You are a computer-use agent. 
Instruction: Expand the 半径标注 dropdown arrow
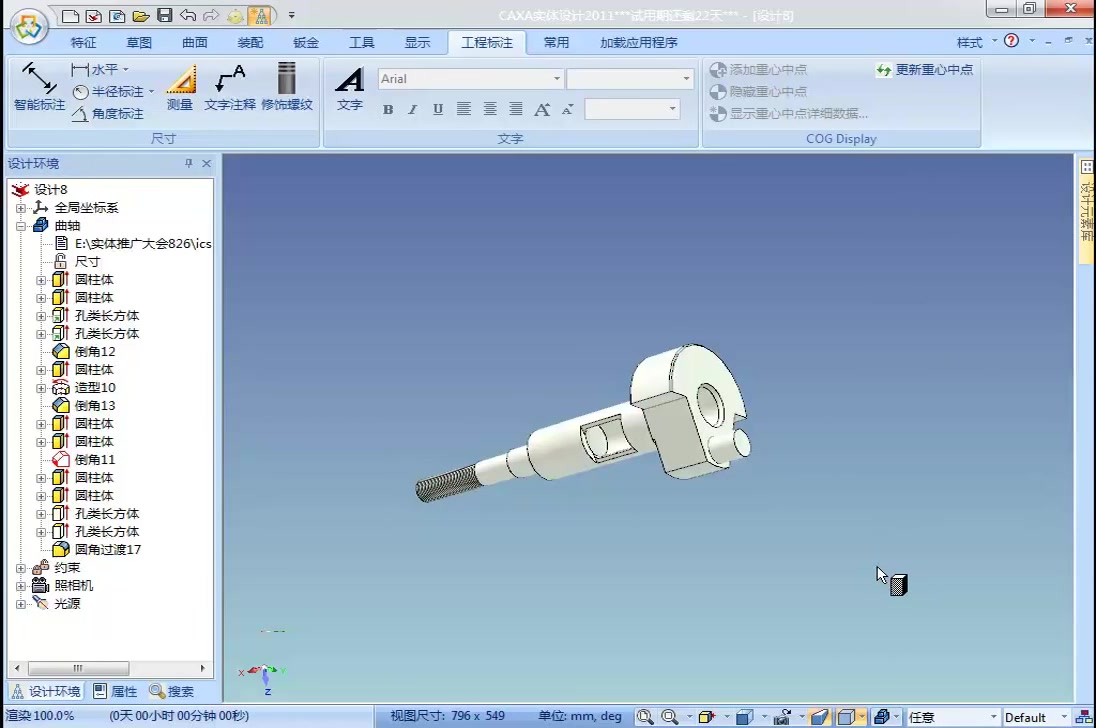(151, 92)
